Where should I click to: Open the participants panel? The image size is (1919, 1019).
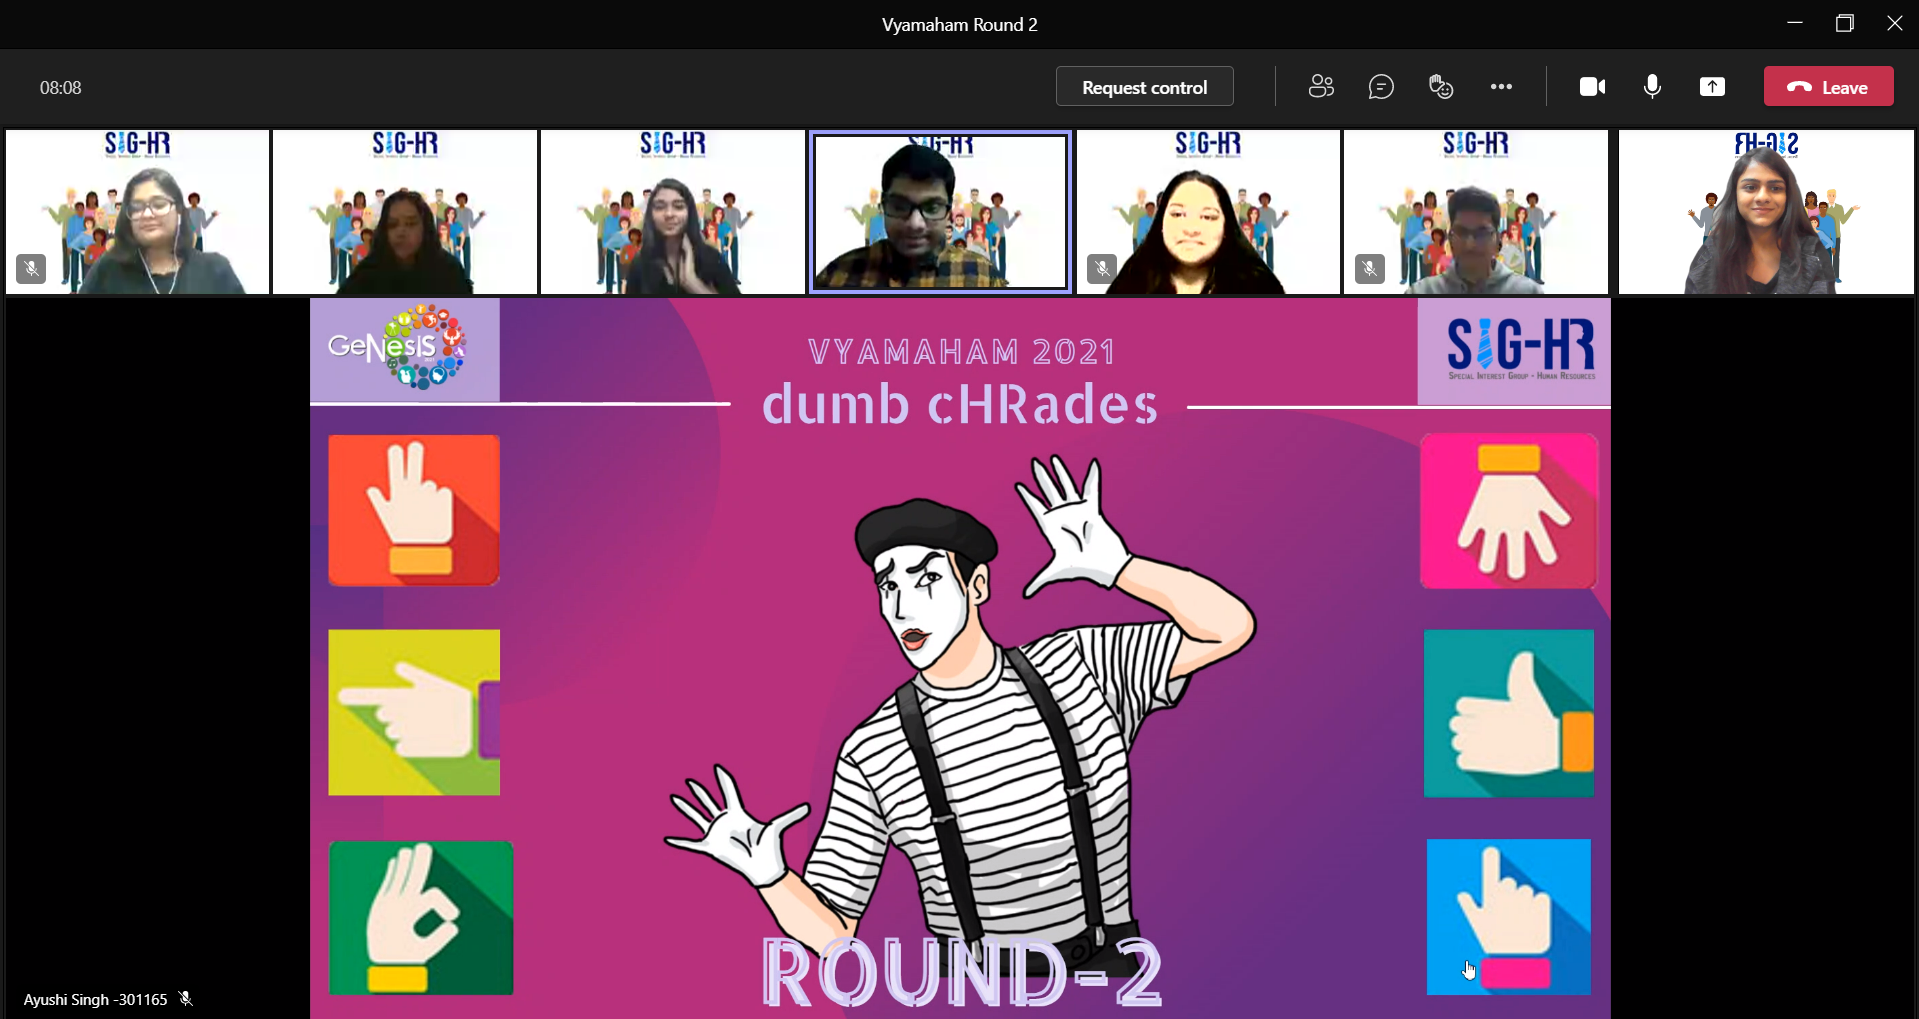1321,87
